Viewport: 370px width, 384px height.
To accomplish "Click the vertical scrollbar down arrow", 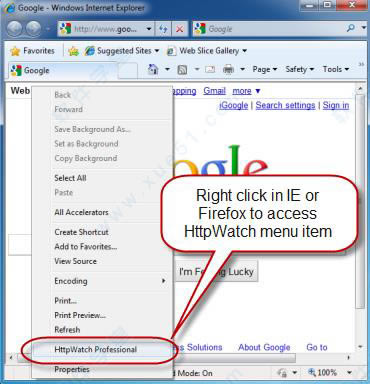I will [x=360, y=347].
